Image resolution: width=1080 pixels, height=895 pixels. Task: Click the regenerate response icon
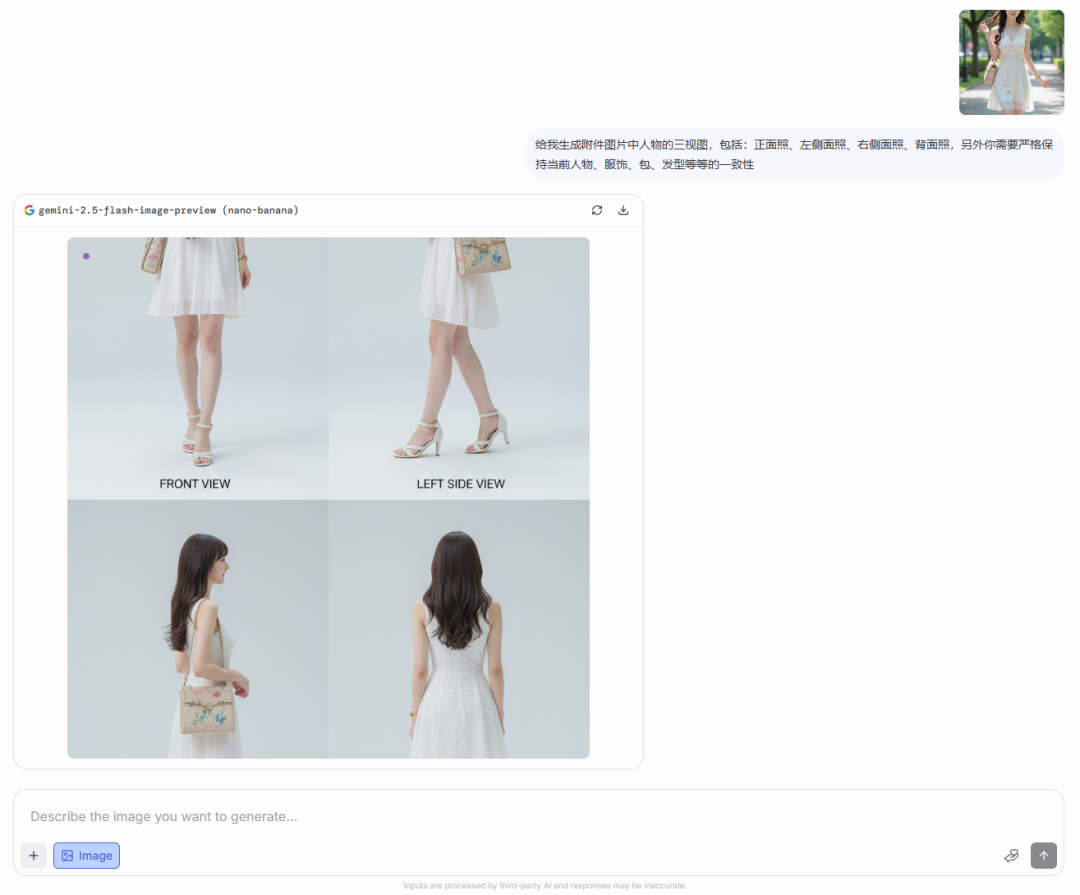click(597, 210)
